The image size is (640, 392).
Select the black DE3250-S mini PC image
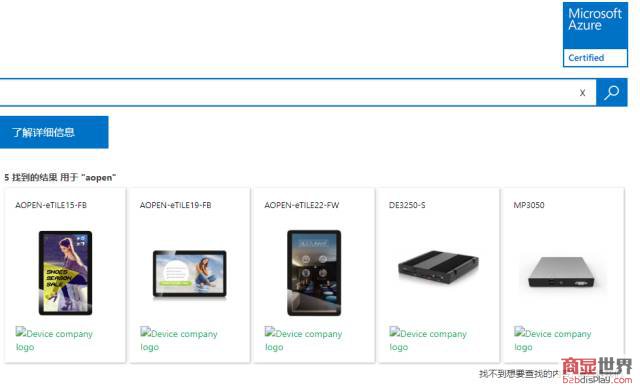pos(438,267)
